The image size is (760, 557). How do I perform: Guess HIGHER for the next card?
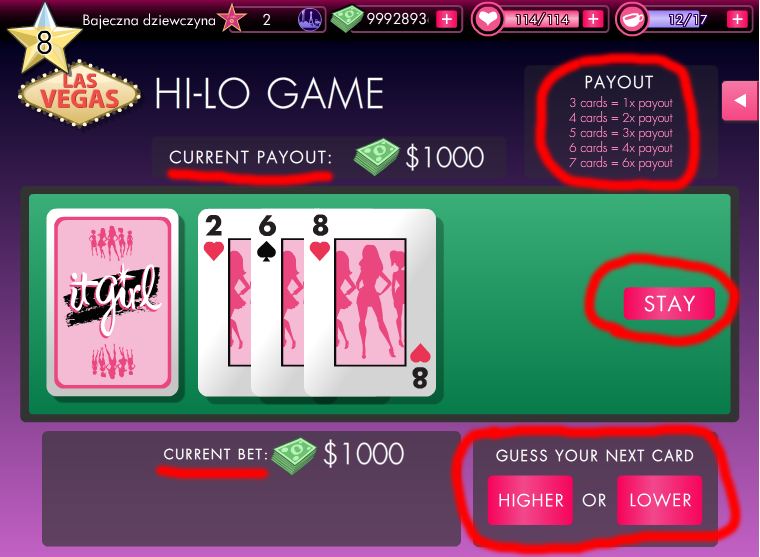pyautogui.click(x=530, y=500)
